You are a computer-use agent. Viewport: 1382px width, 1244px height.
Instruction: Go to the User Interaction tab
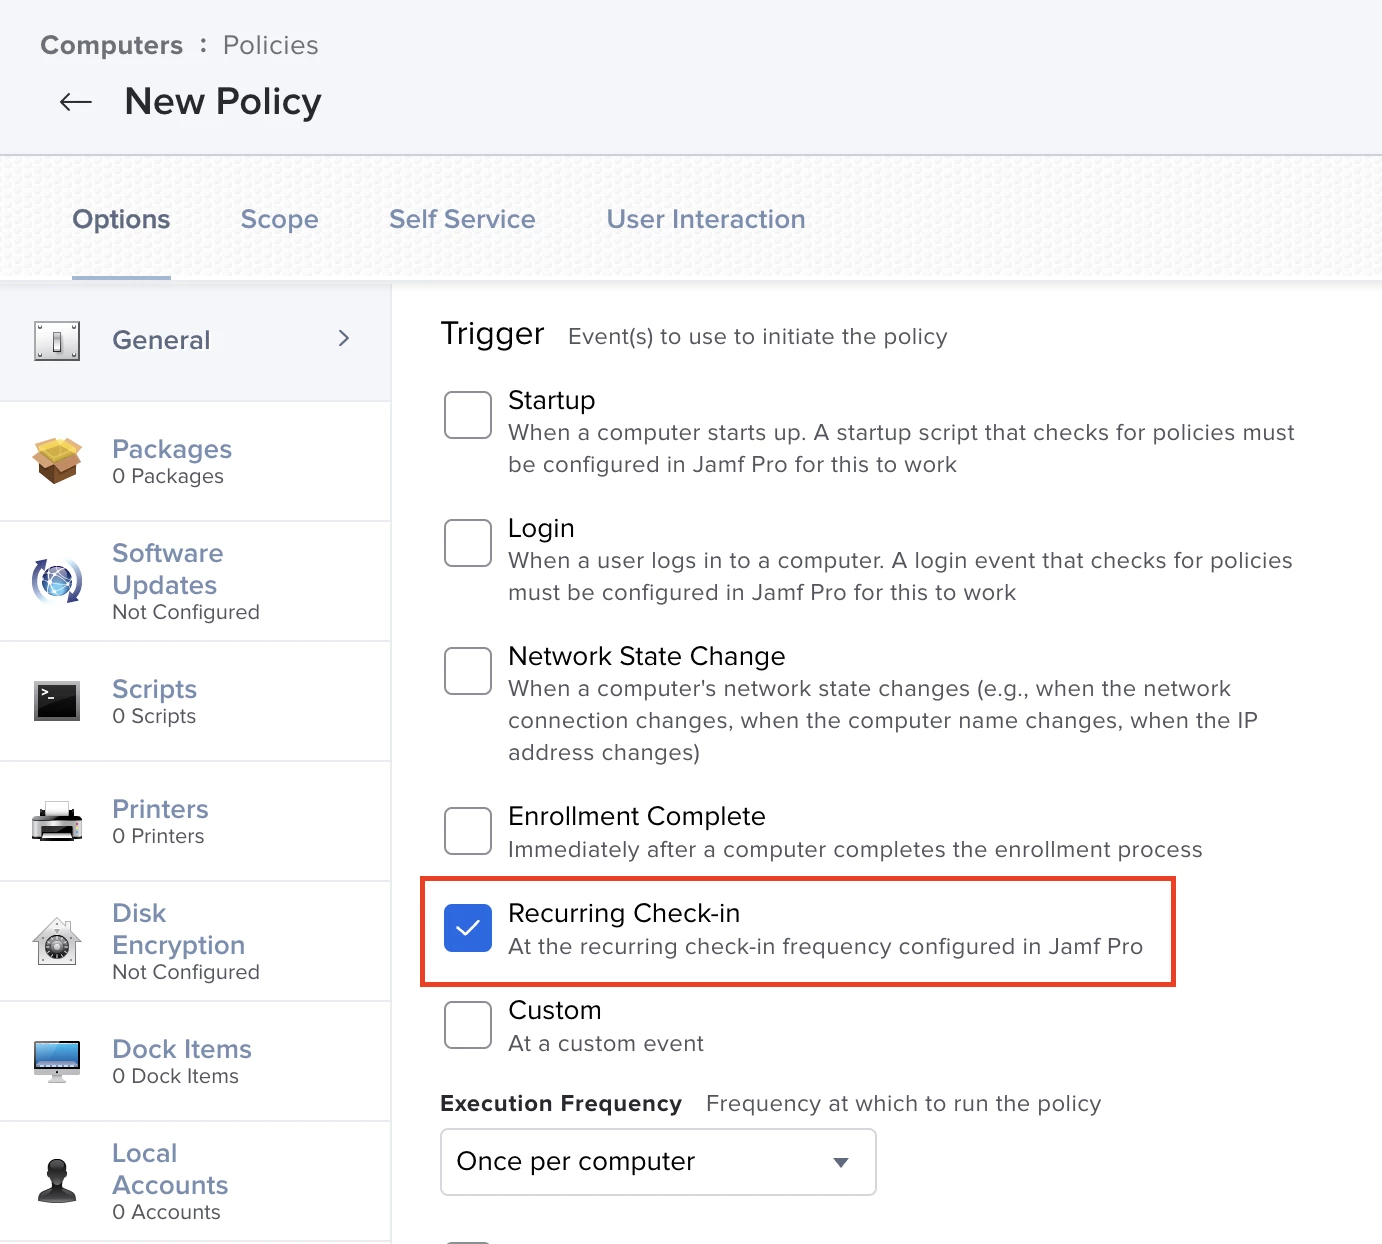pyautogui.click(x=706, y=219)
